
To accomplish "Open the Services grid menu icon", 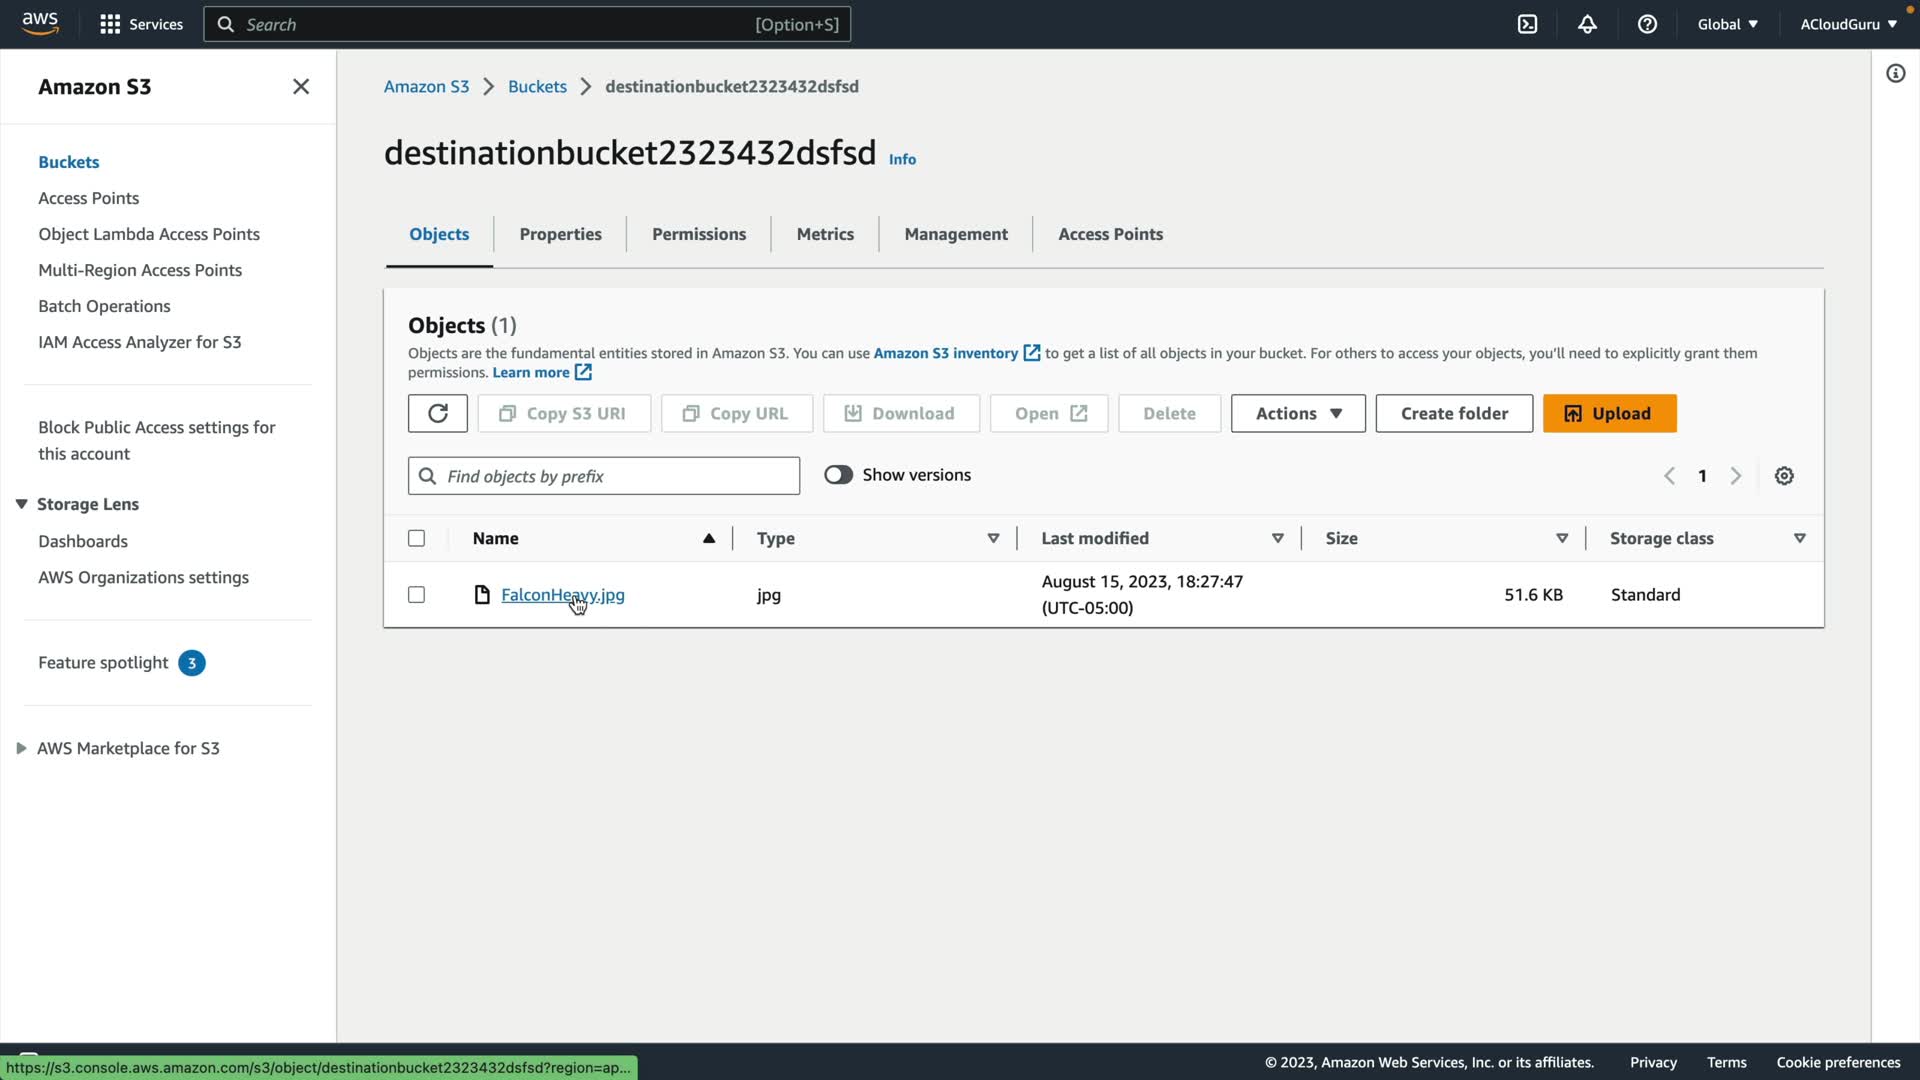I will 110,24.
